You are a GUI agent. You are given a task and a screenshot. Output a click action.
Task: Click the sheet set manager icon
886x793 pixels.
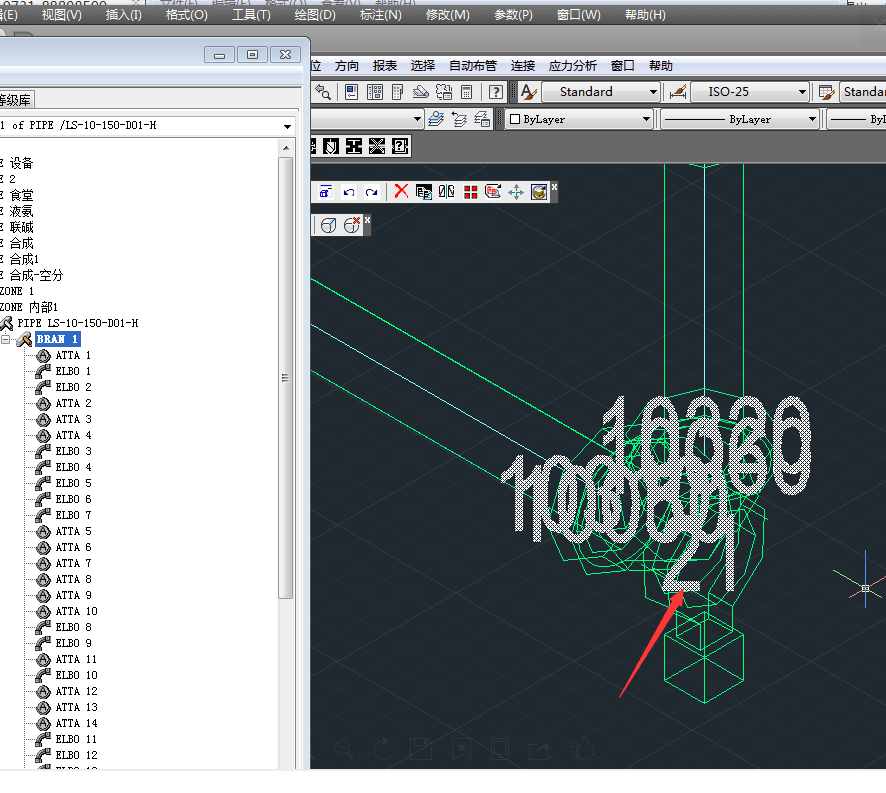point(420,92)
